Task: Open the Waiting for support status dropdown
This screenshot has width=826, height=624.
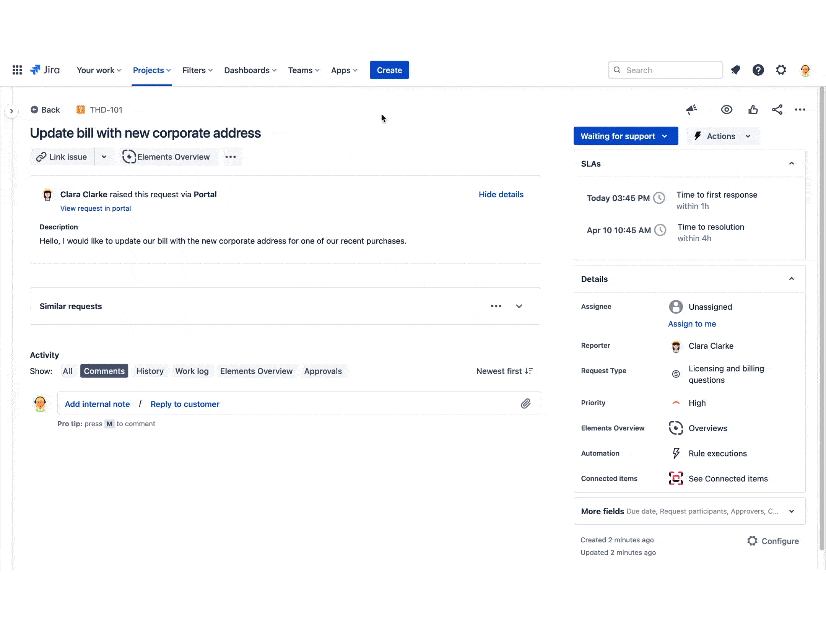Action: [x=625, y=136]
